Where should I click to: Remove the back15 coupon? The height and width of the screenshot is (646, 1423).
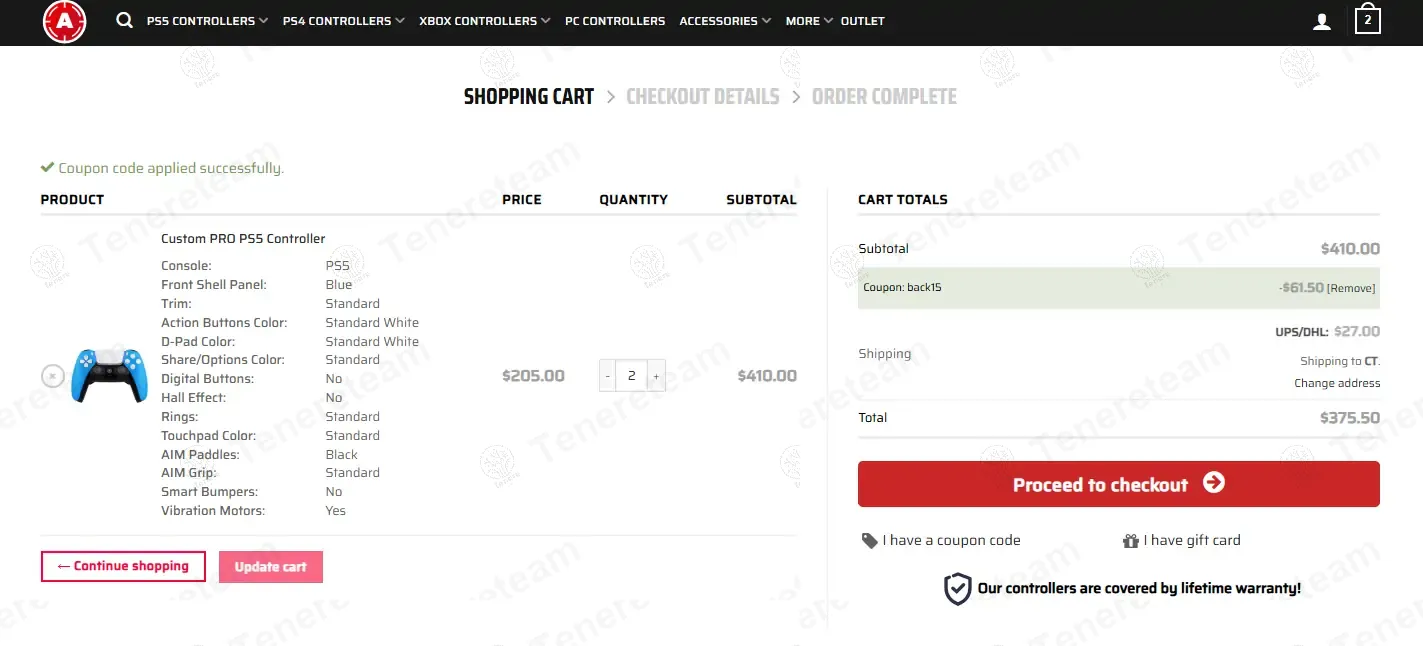(x=1350, y=288)
